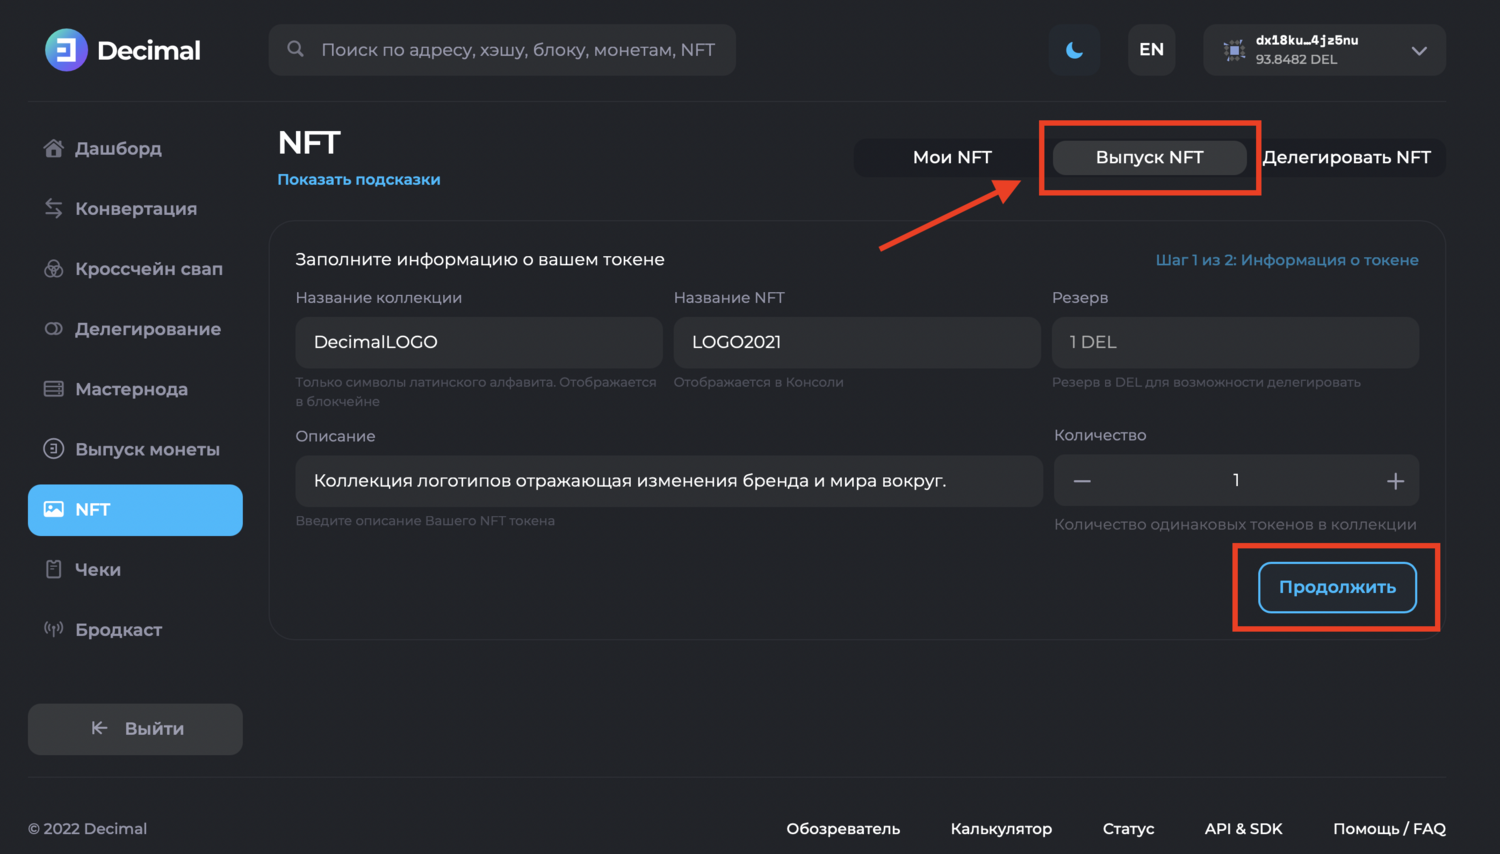
Task: Open the Калькулятор footer link
Action: click(x=1001, y=829)
